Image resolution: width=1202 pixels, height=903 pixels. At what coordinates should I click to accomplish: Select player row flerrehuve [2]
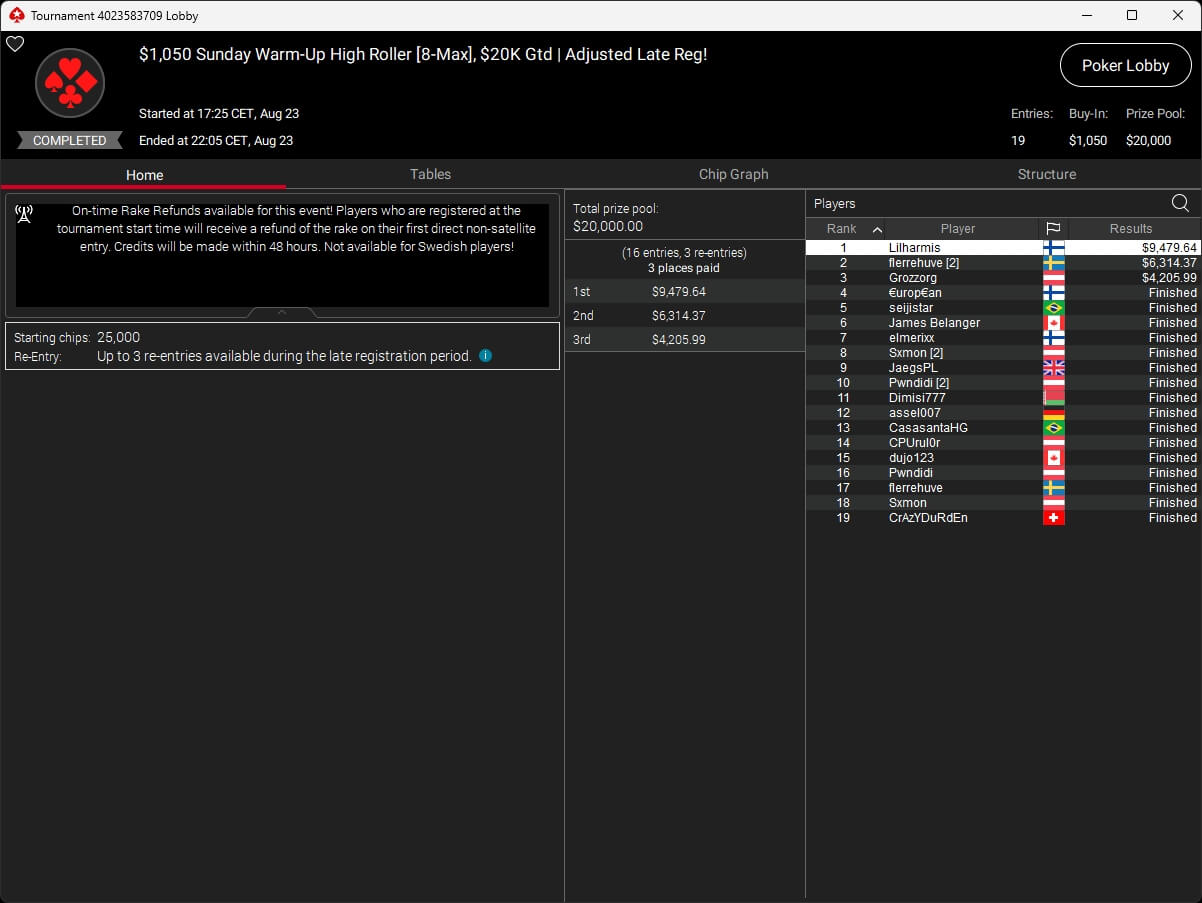click(x=1002, y=263)
